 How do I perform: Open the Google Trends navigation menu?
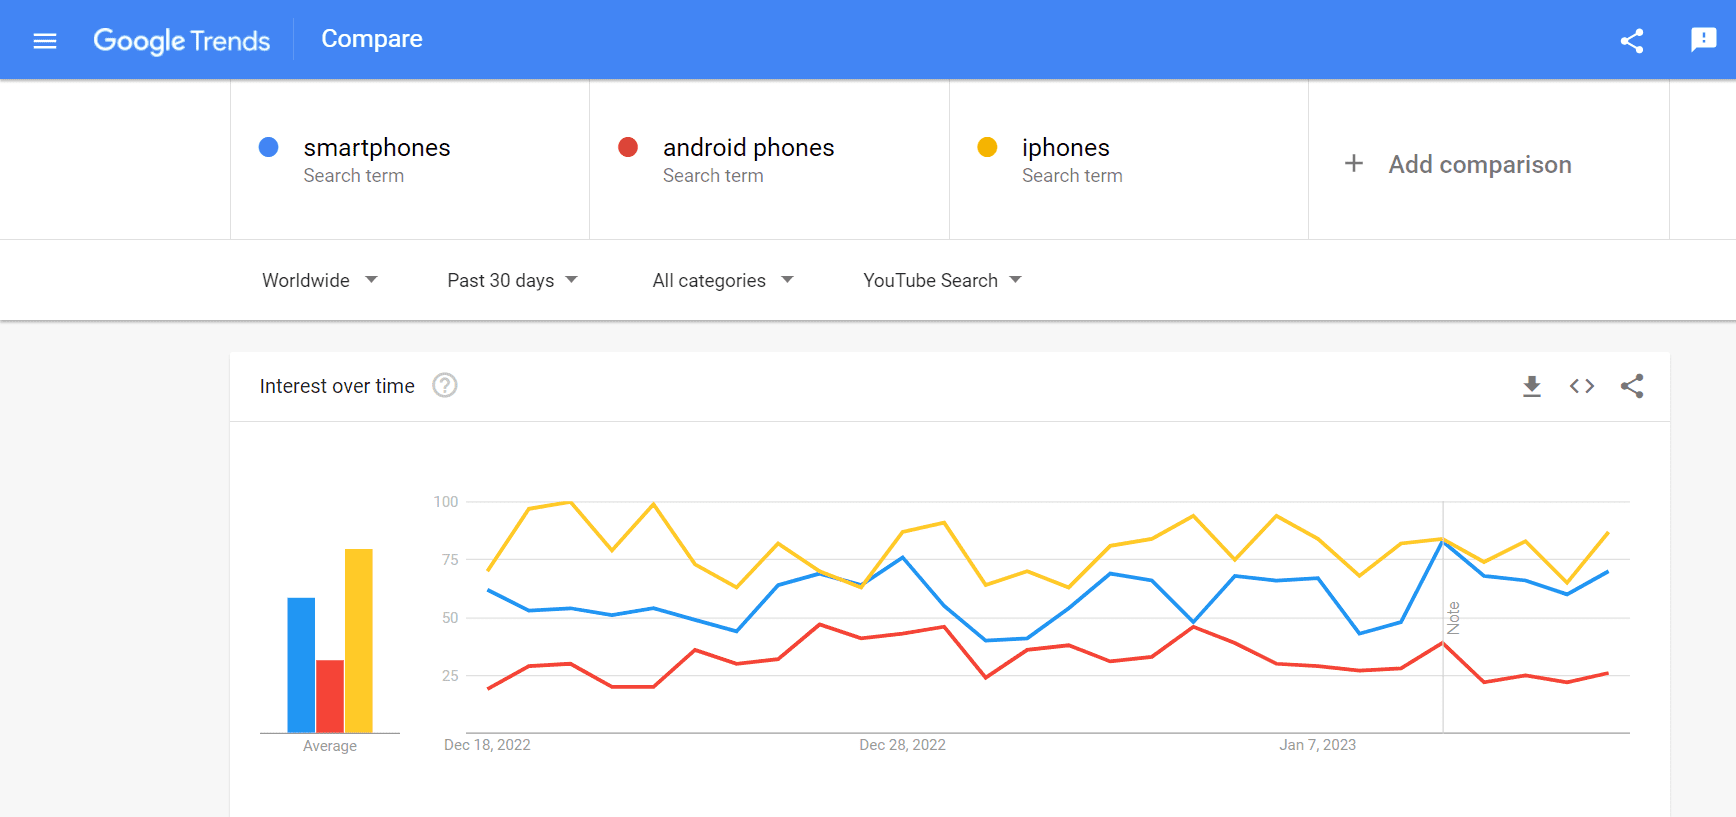coord(45,40)
